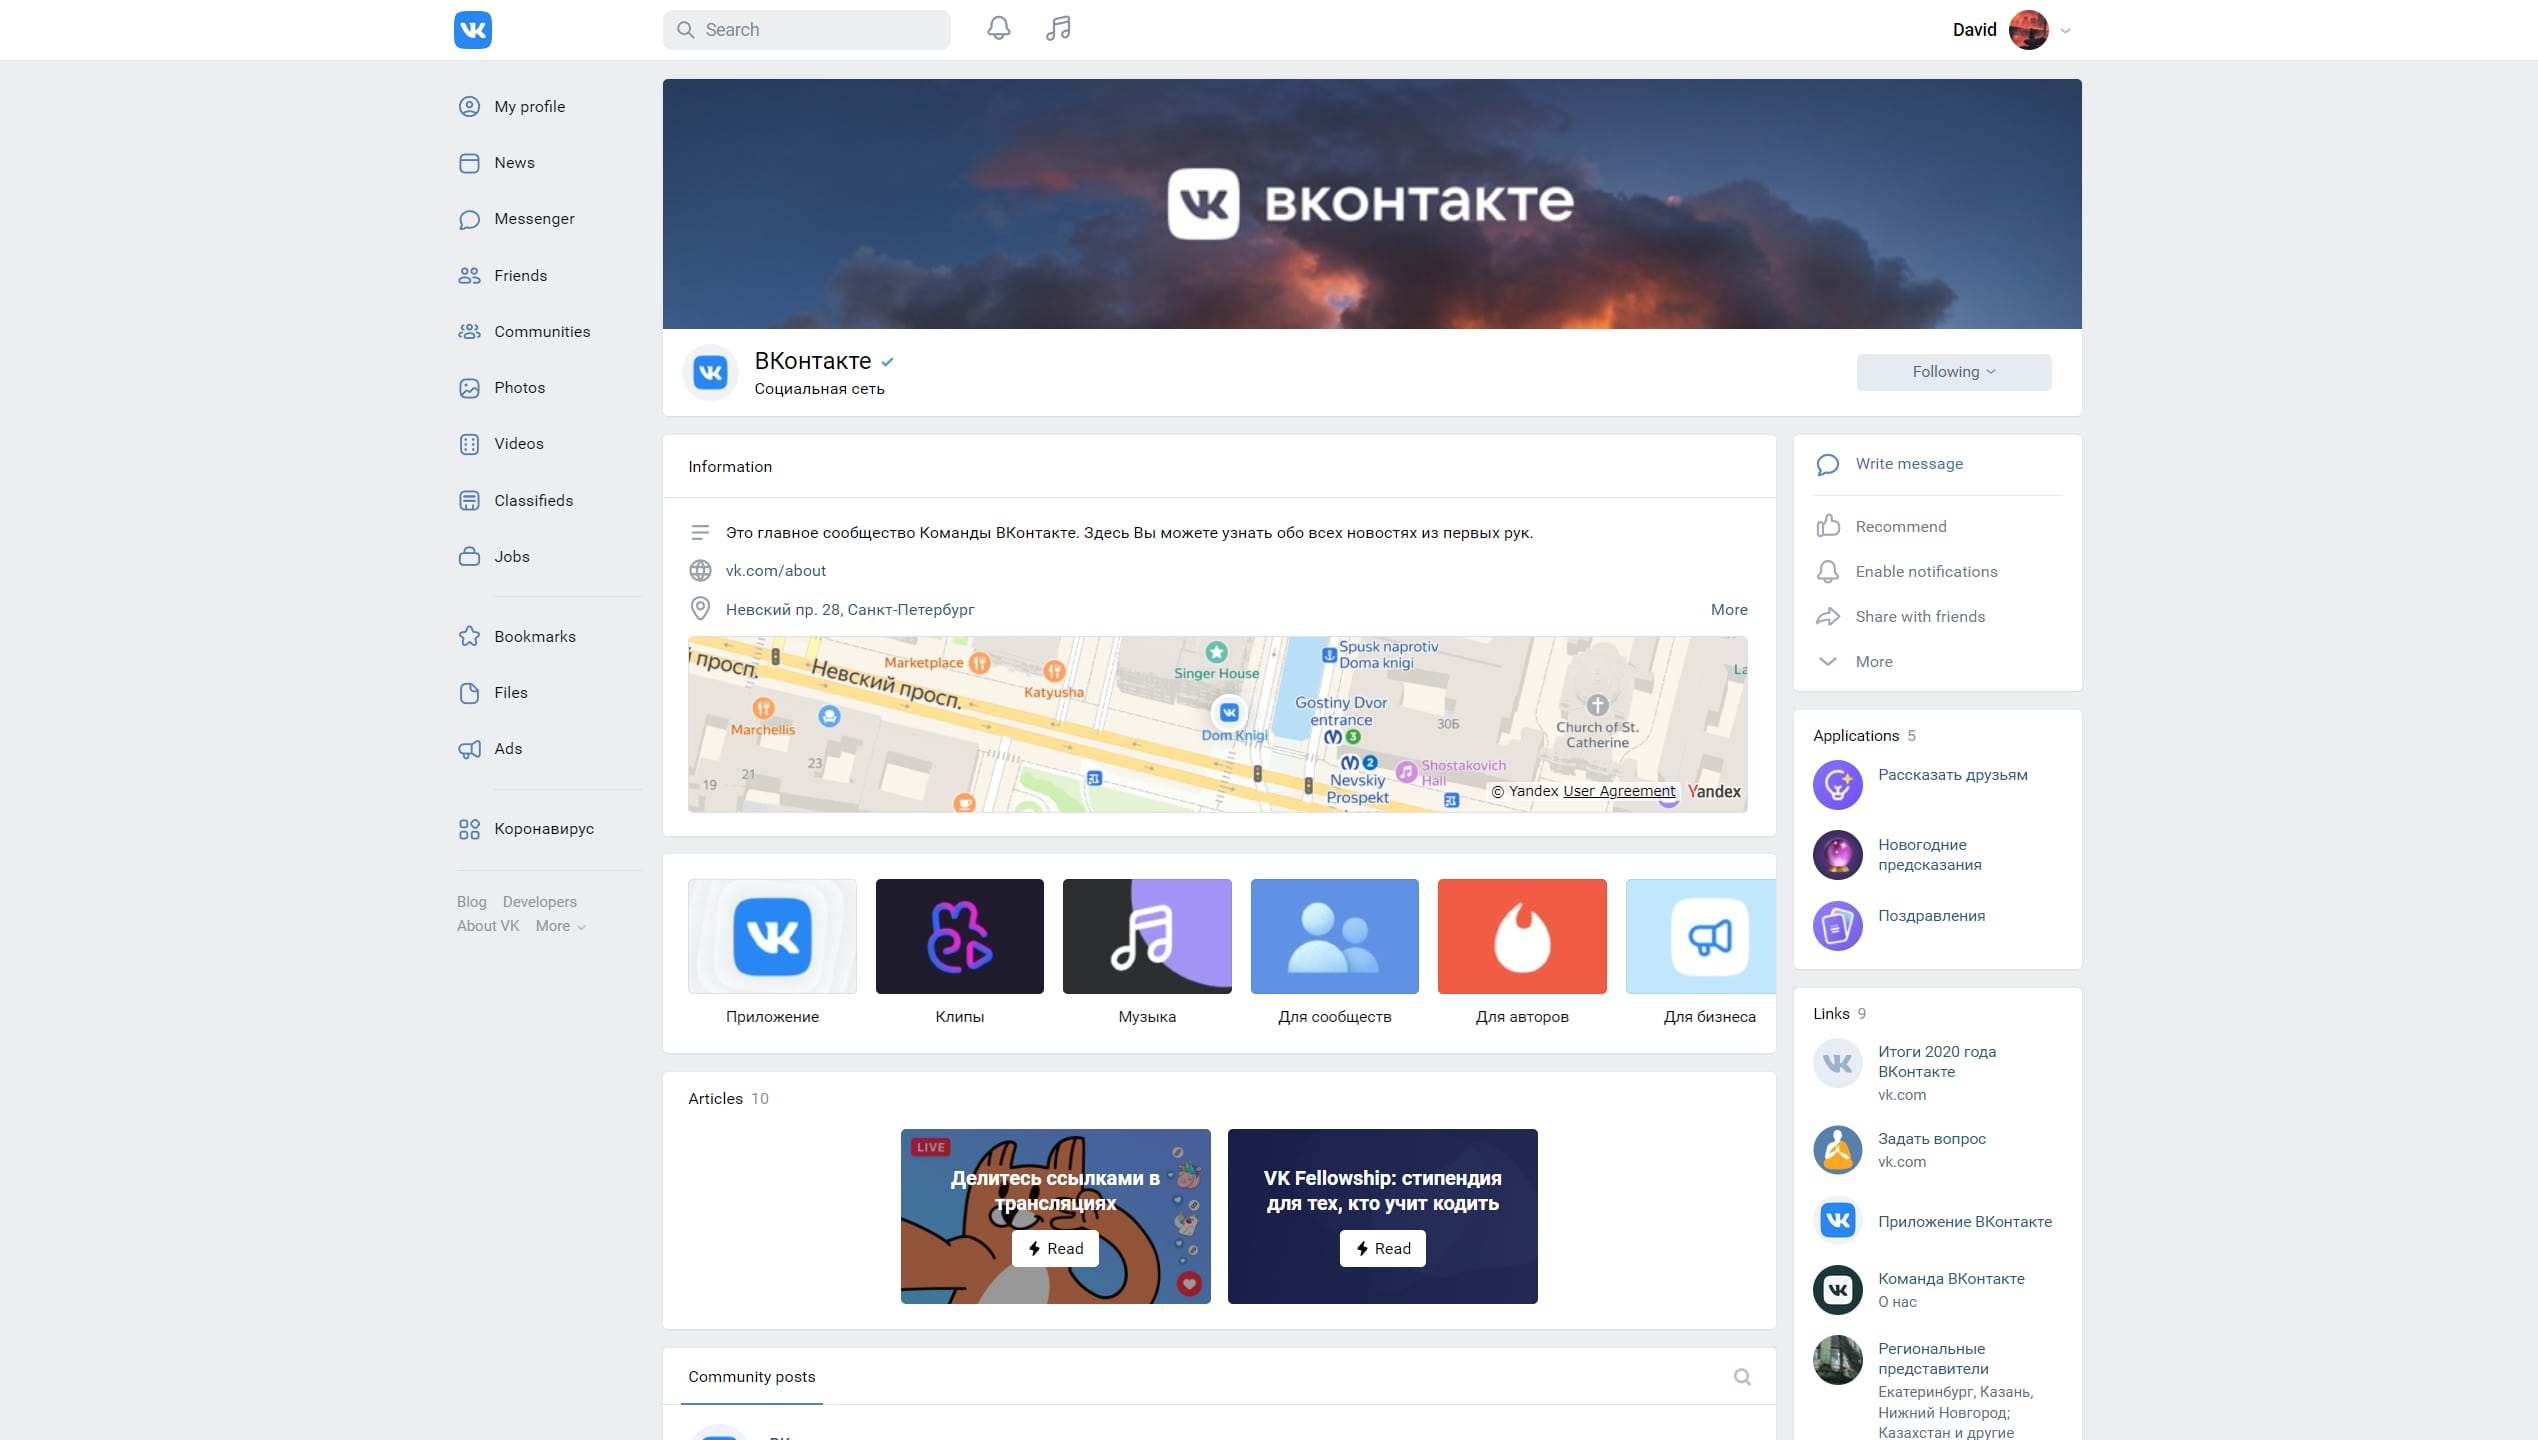Expand the More footer dropdown in sidebar
Screen dimensions: 2538x1440
coord(560,926)
